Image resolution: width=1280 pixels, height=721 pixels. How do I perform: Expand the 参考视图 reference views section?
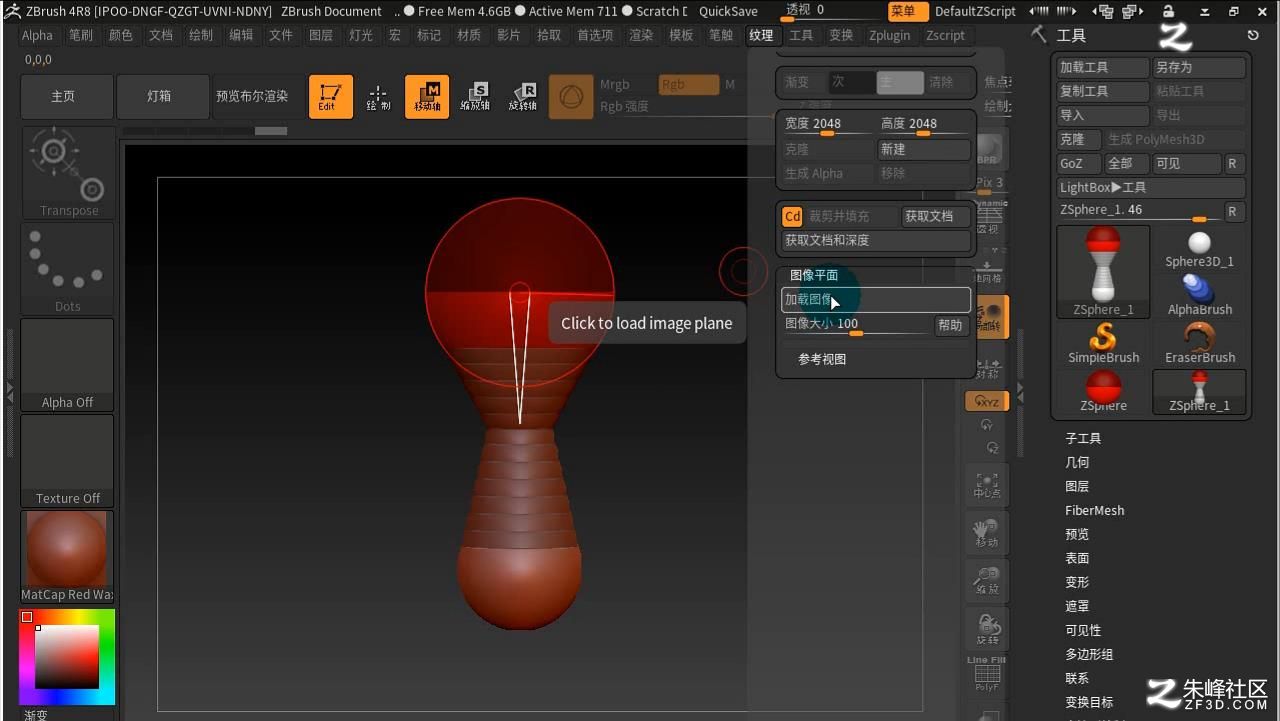click(x=822, y=359)
